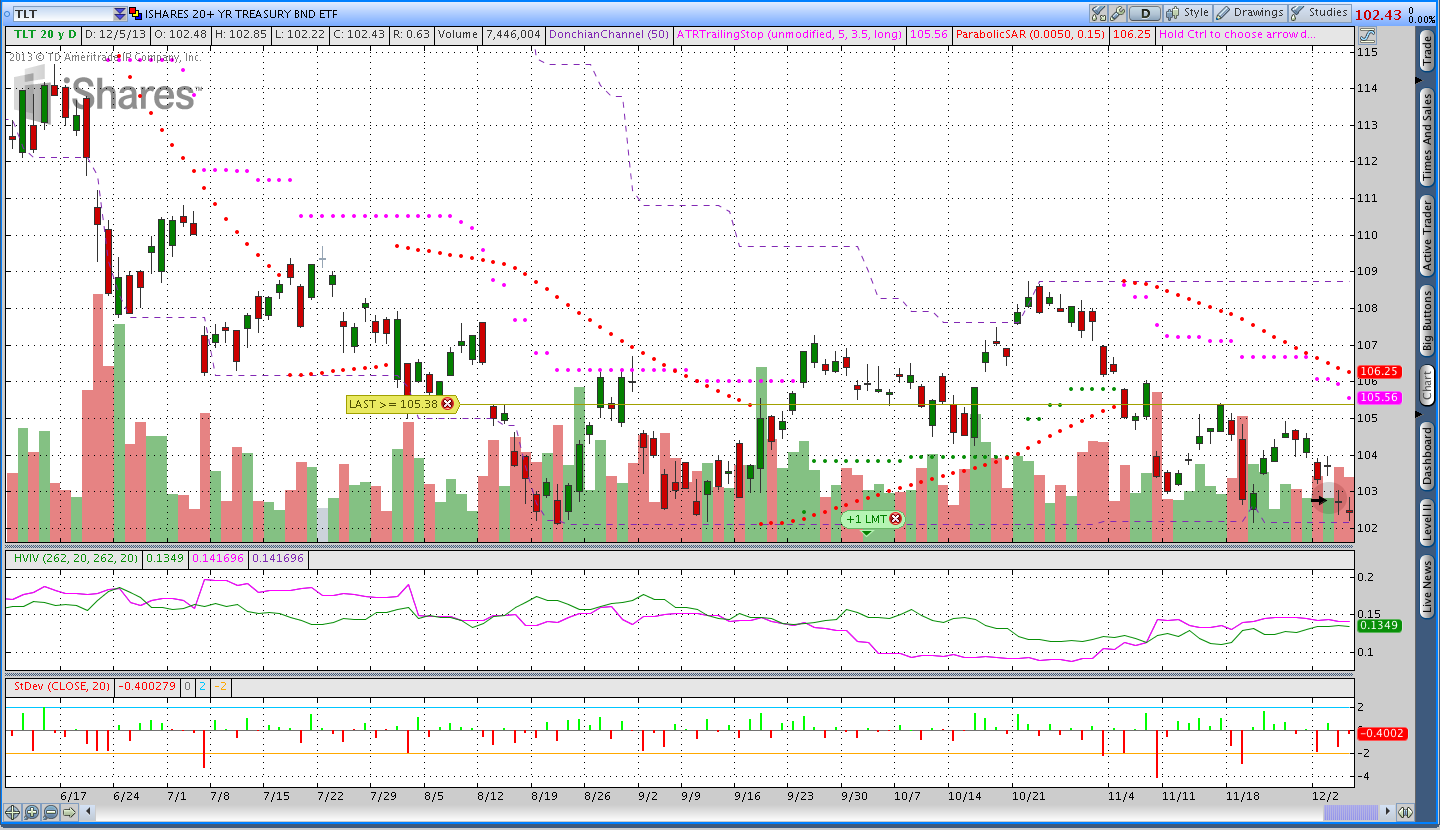Click the Volume 7,446,004 readout
This screenshot has width=1440, height=830.
[489, 34]
